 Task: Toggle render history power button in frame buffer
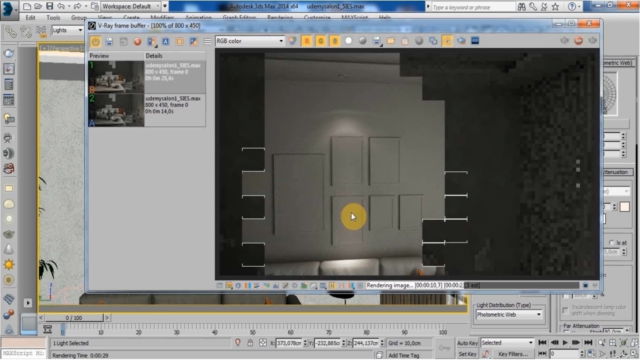pos(95,41)
